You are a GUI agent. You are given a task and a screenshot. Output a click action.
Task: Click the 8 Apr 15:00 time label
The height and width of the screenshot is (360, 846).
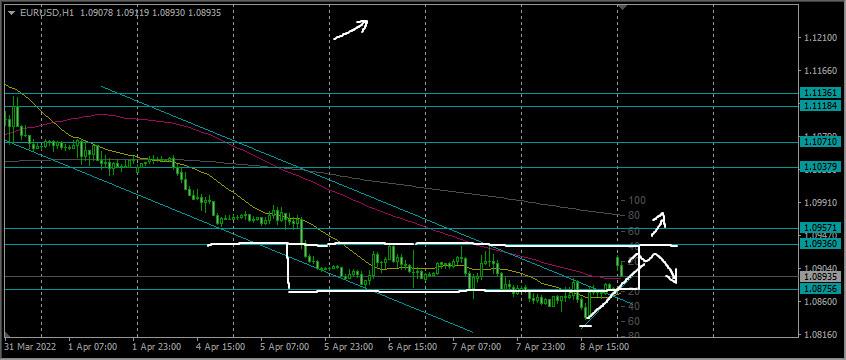click(604, 346)
